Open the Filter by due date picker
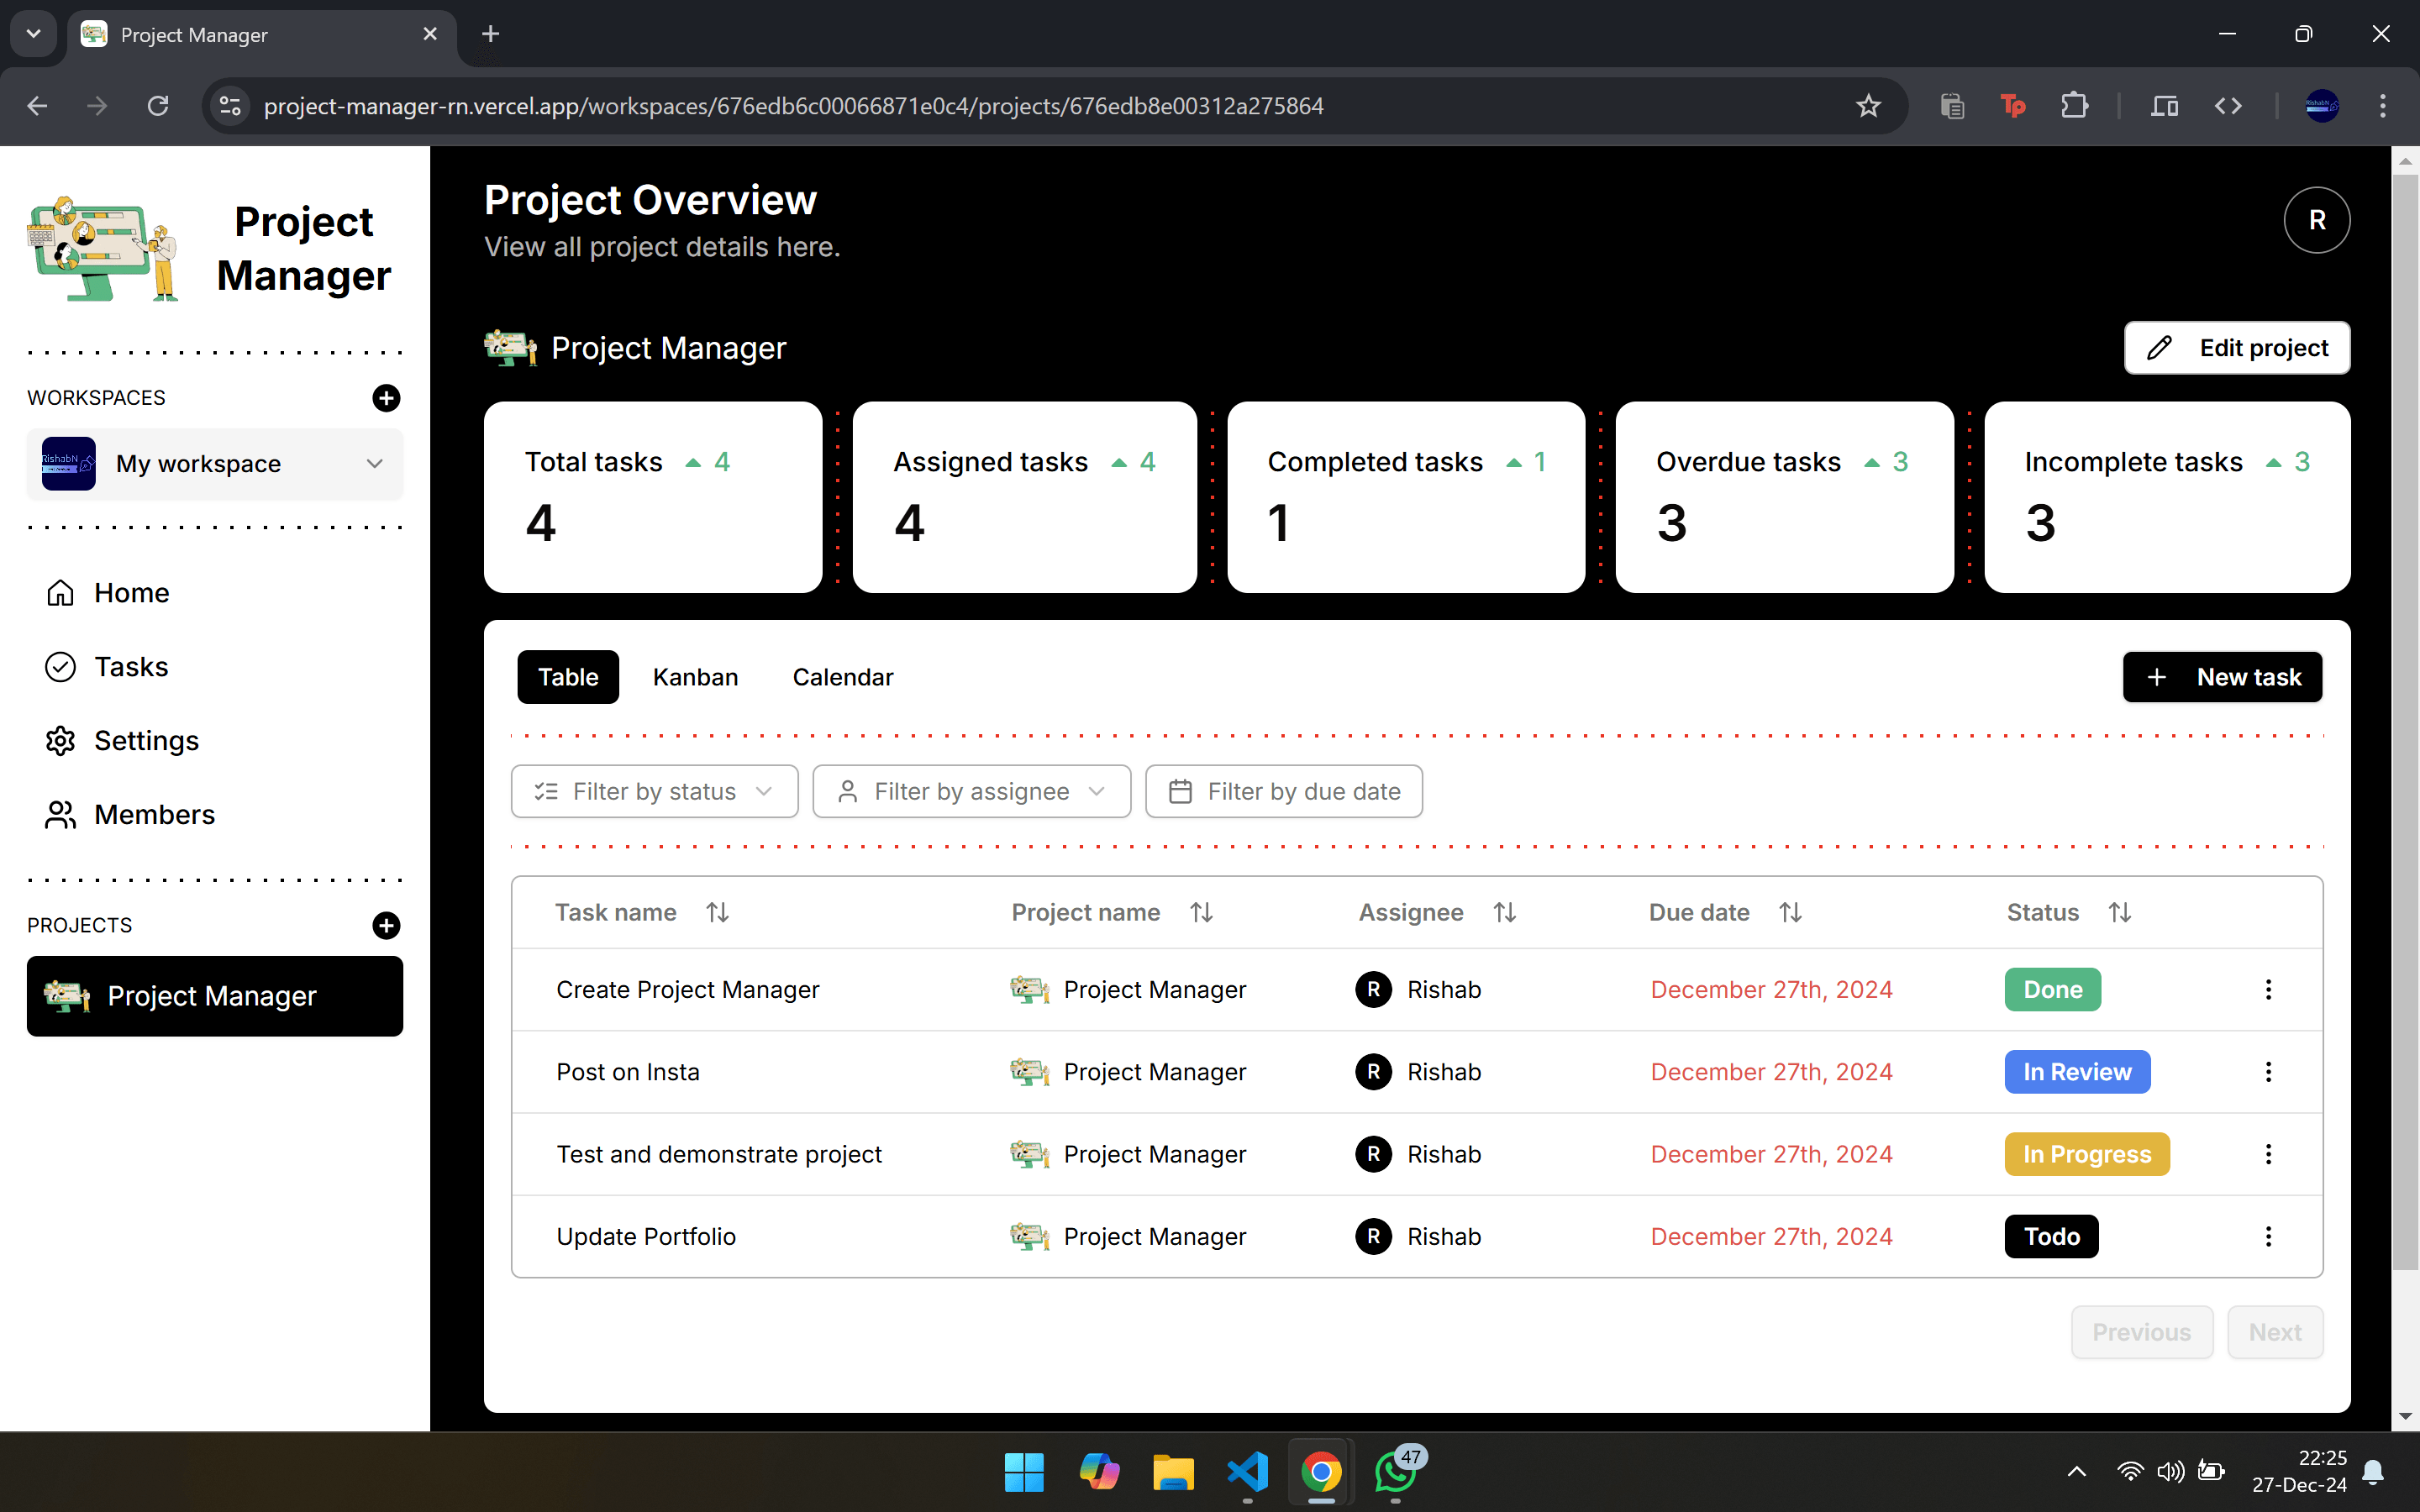 [1283, 791]
